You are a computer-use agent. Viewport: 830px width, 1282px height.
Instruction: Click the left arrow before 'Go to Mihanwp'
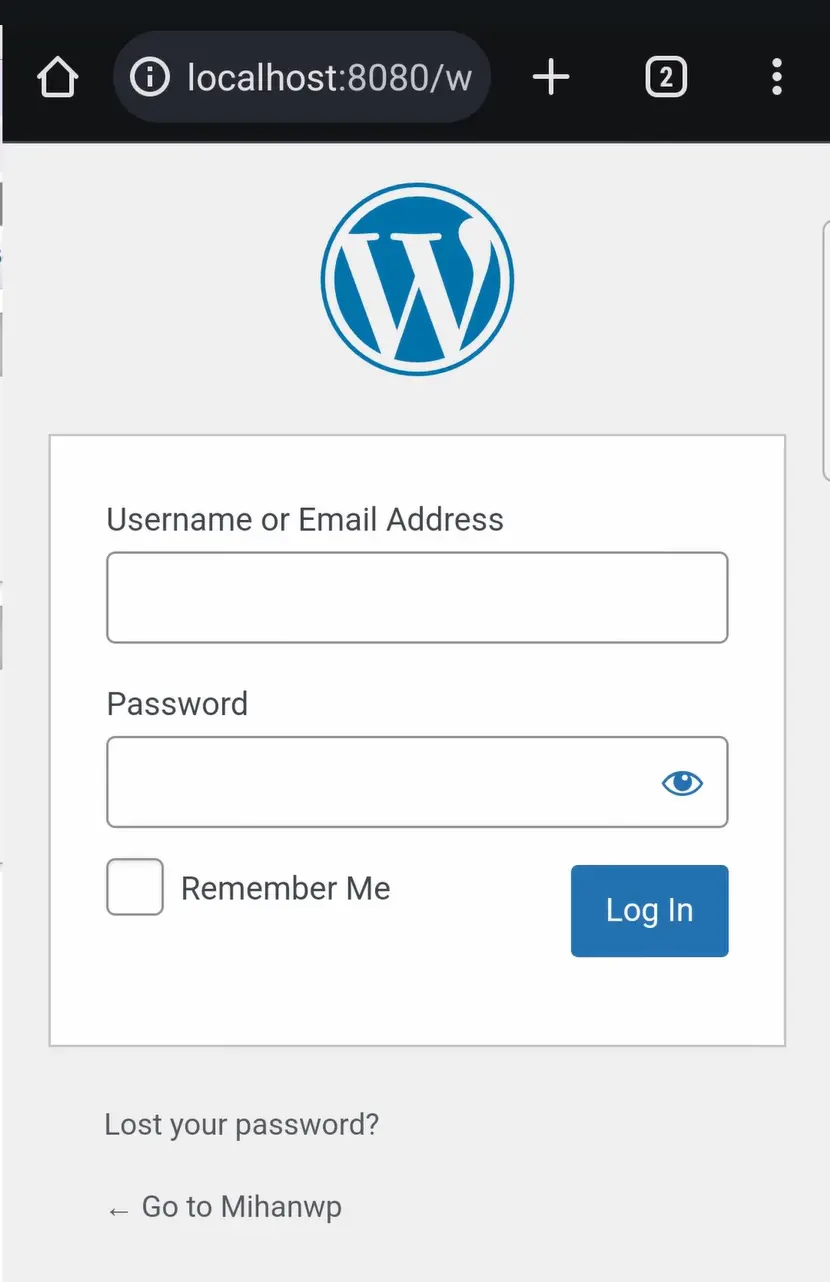coord(118,1210)
